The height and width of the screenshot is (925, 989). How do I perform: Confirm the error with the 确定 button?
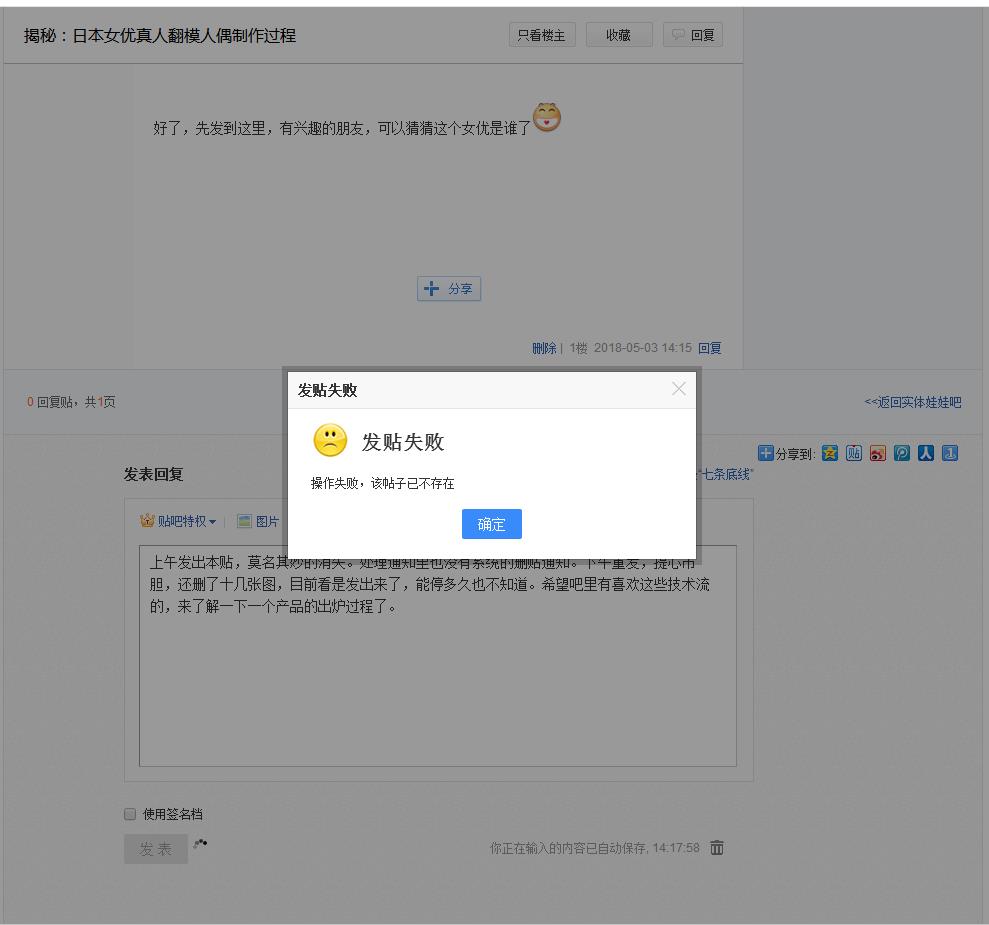point(491,524)
